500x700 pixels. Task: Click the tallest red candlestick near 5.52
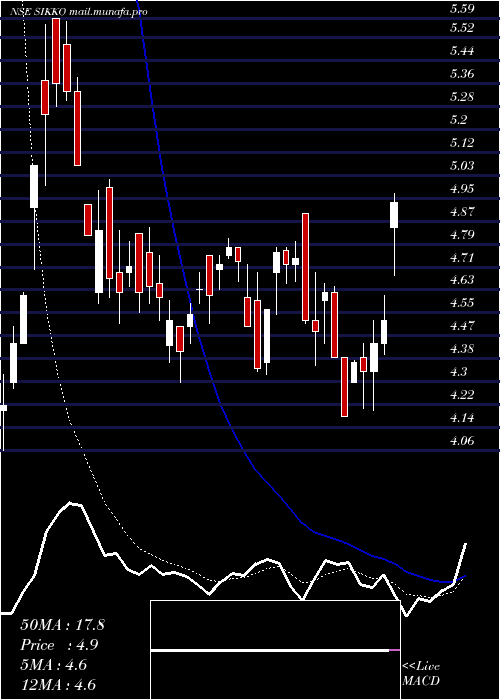point(56,51)
